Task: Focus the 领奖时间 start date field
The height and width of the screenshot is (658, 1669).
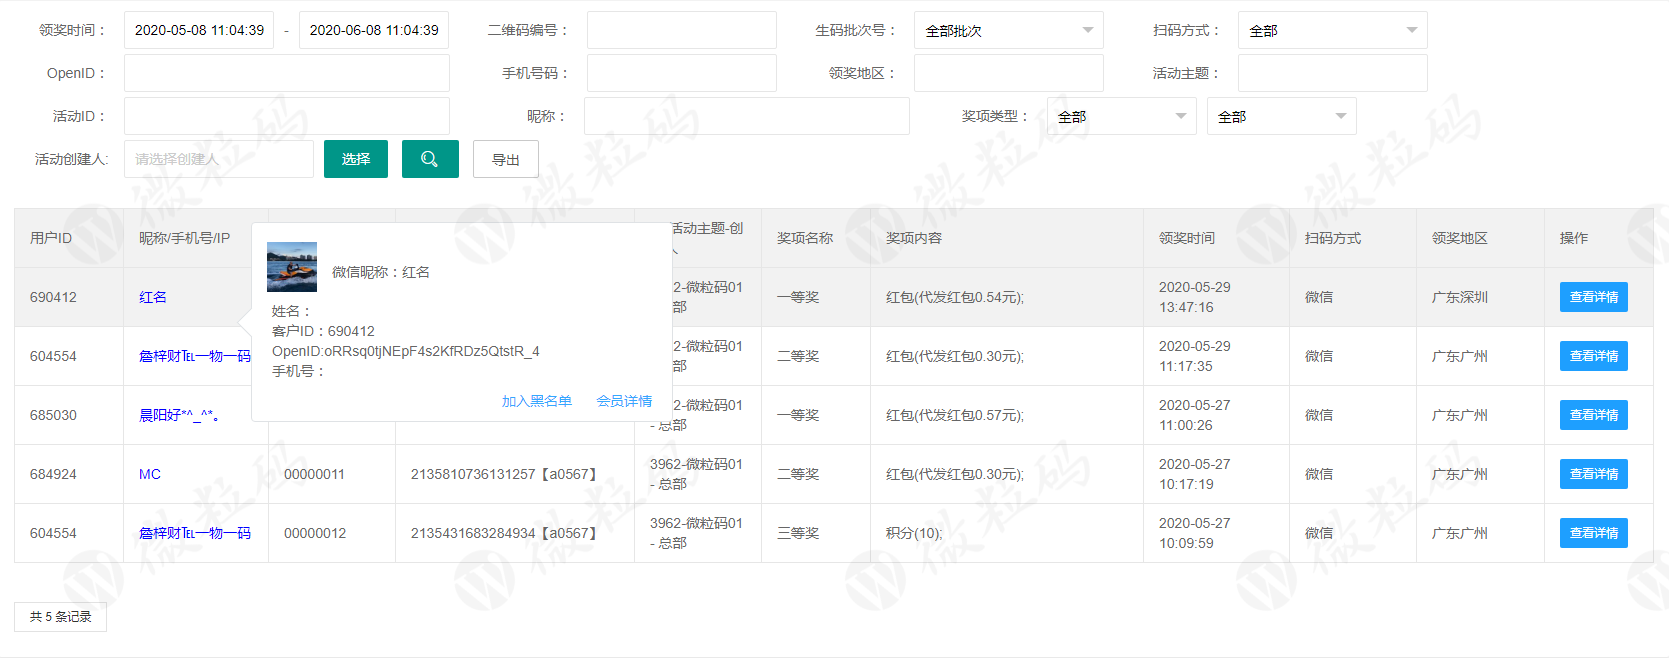Action: (199, 31)
